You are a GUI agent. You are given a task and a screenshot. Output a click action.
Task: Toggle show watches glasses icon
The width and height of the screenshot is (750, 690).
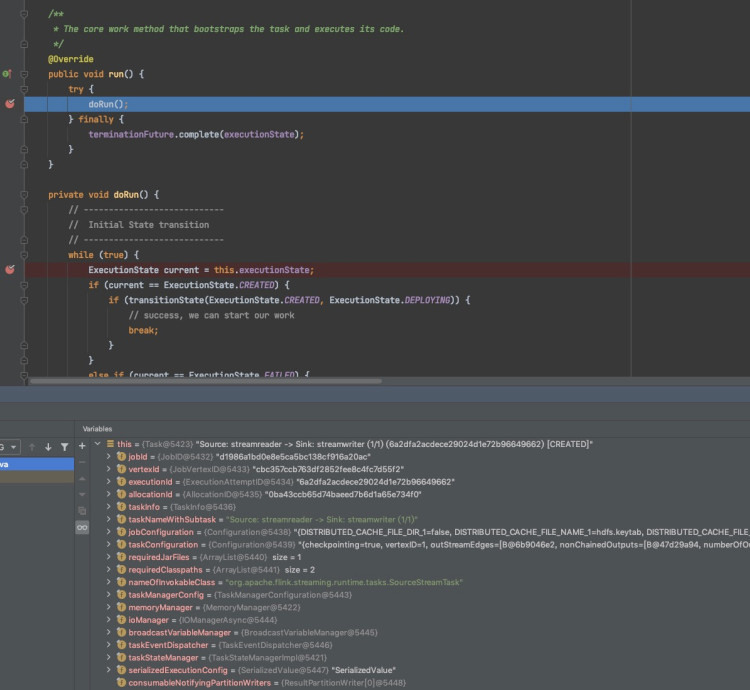(82, 527)
